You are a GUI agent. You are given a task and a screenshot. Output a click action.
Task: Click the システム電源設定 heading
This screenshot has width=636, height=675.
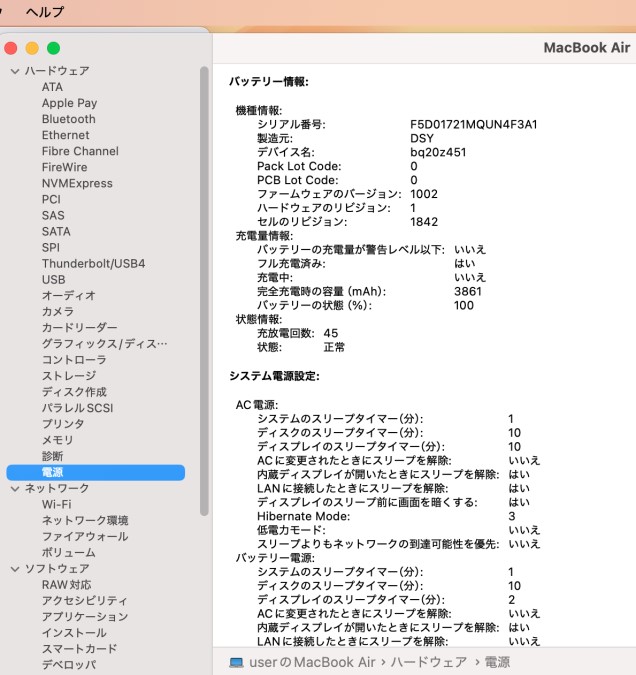click(x=274, y=376)
